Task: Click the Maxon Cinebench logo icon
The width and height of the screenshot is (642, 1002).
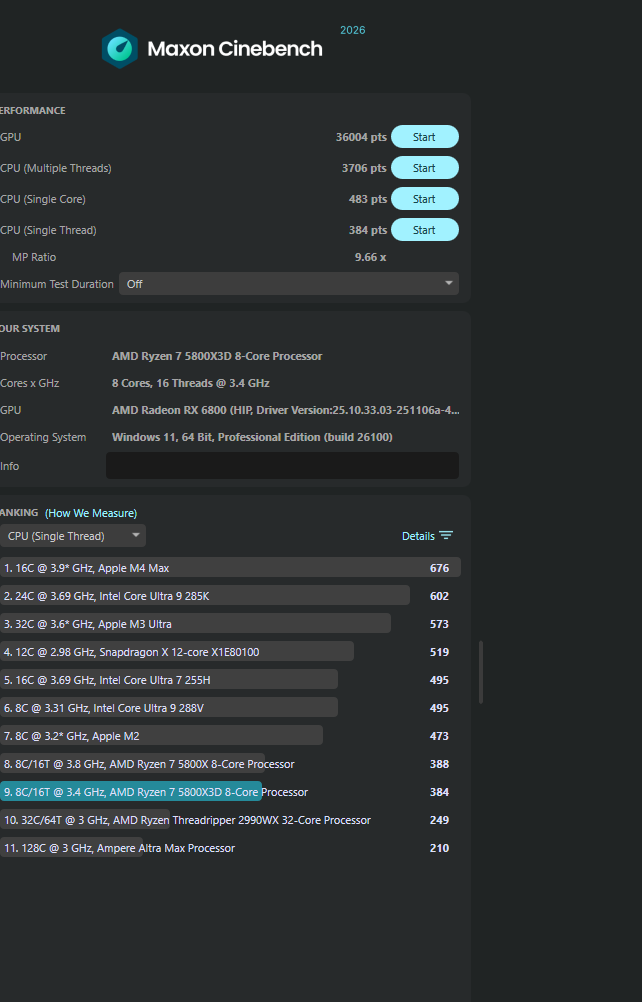Action: pos(119,49)
